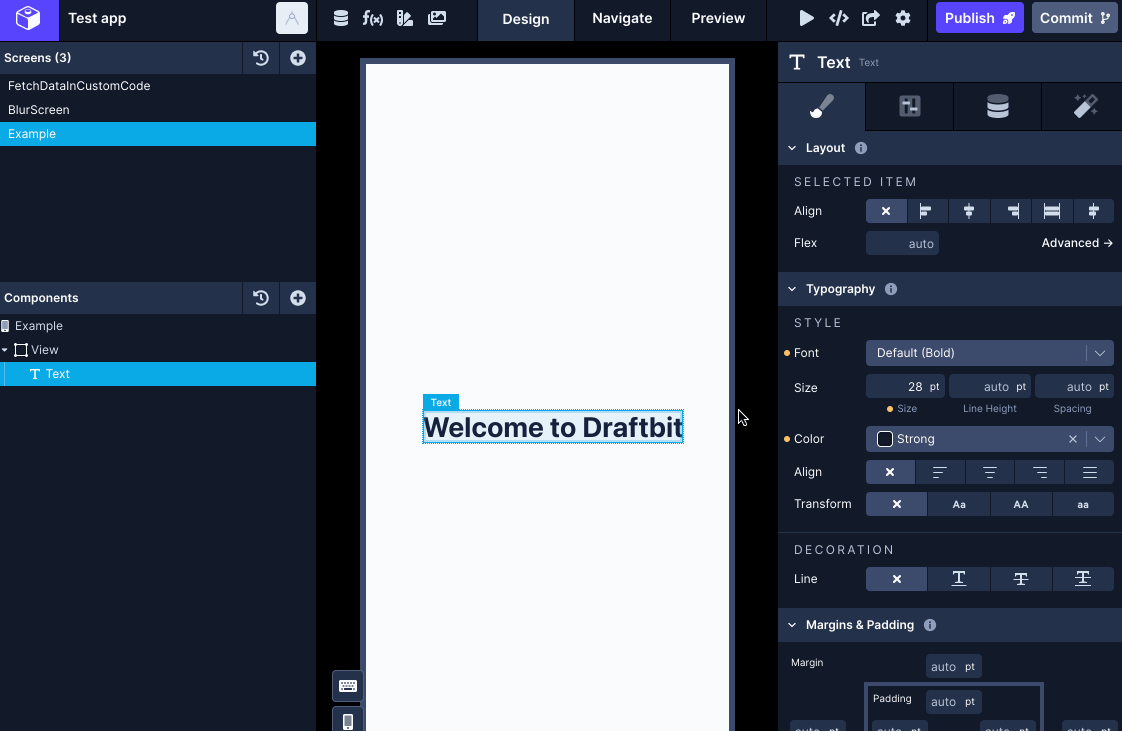Align text center in Typography
The image size is (1122, 731).
[x=990, y=472]
